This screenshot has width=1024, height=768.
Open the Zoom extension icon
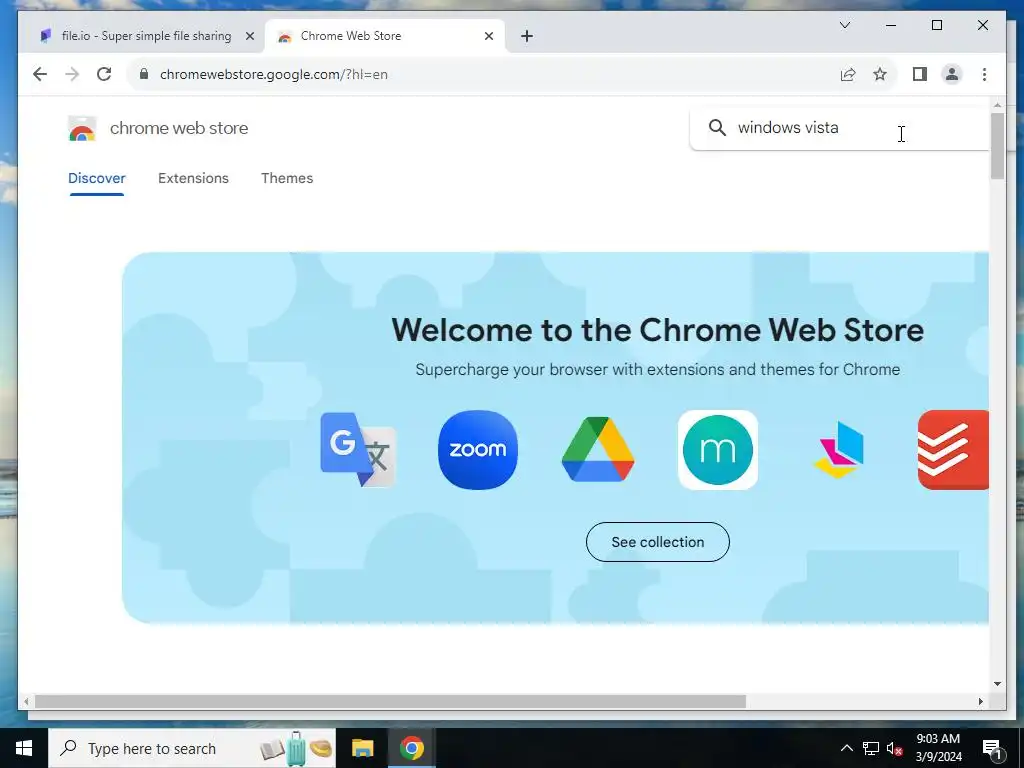coord(478,450)
